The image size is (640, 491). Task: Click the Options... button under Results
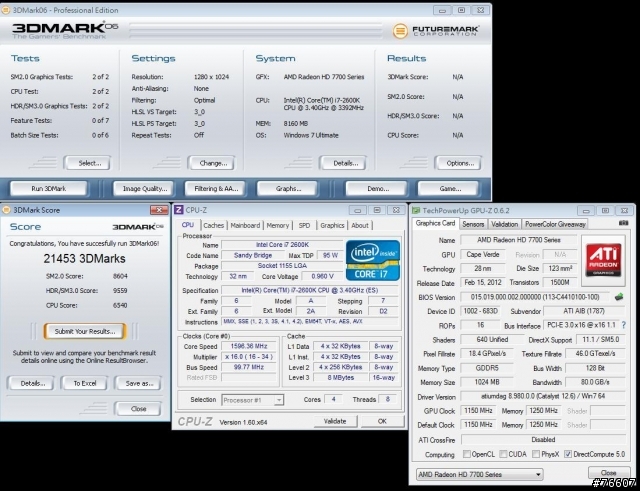pos(459,163)
